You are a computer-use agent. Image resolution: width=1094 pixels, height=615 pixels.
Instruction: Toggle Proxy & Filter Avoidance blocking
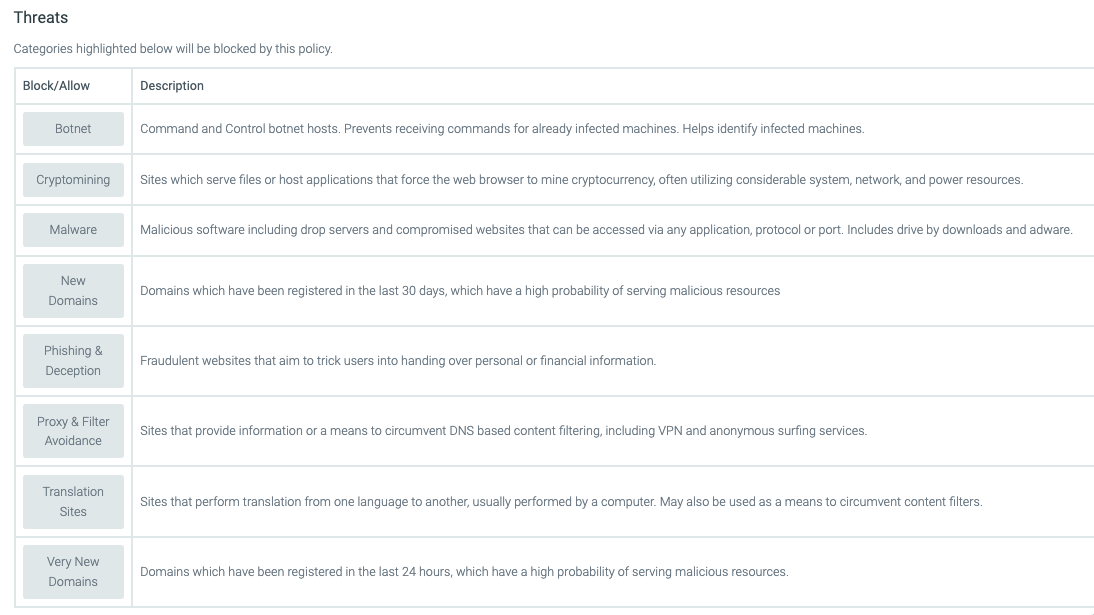tap(73, 431)
